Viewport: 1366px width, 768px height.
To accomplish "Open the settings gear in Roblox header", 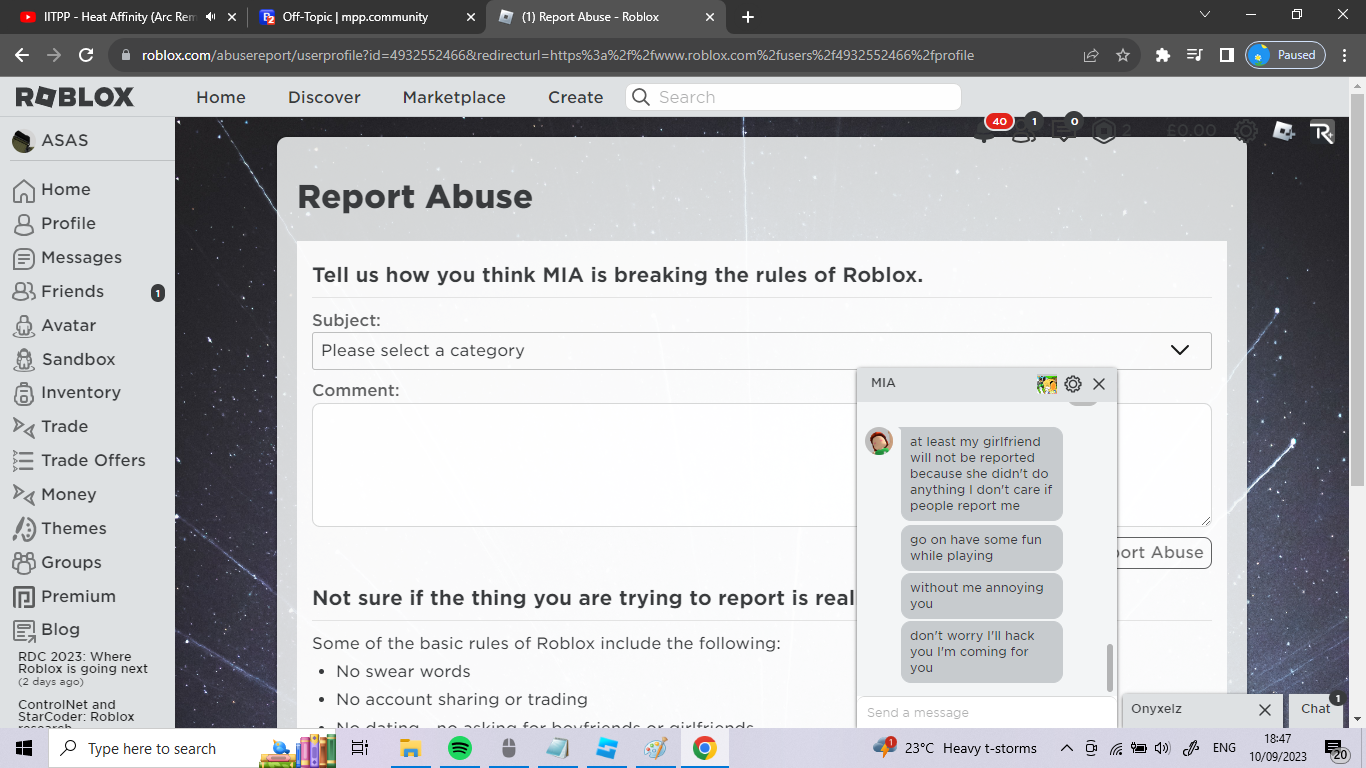I will point(1245,131).
